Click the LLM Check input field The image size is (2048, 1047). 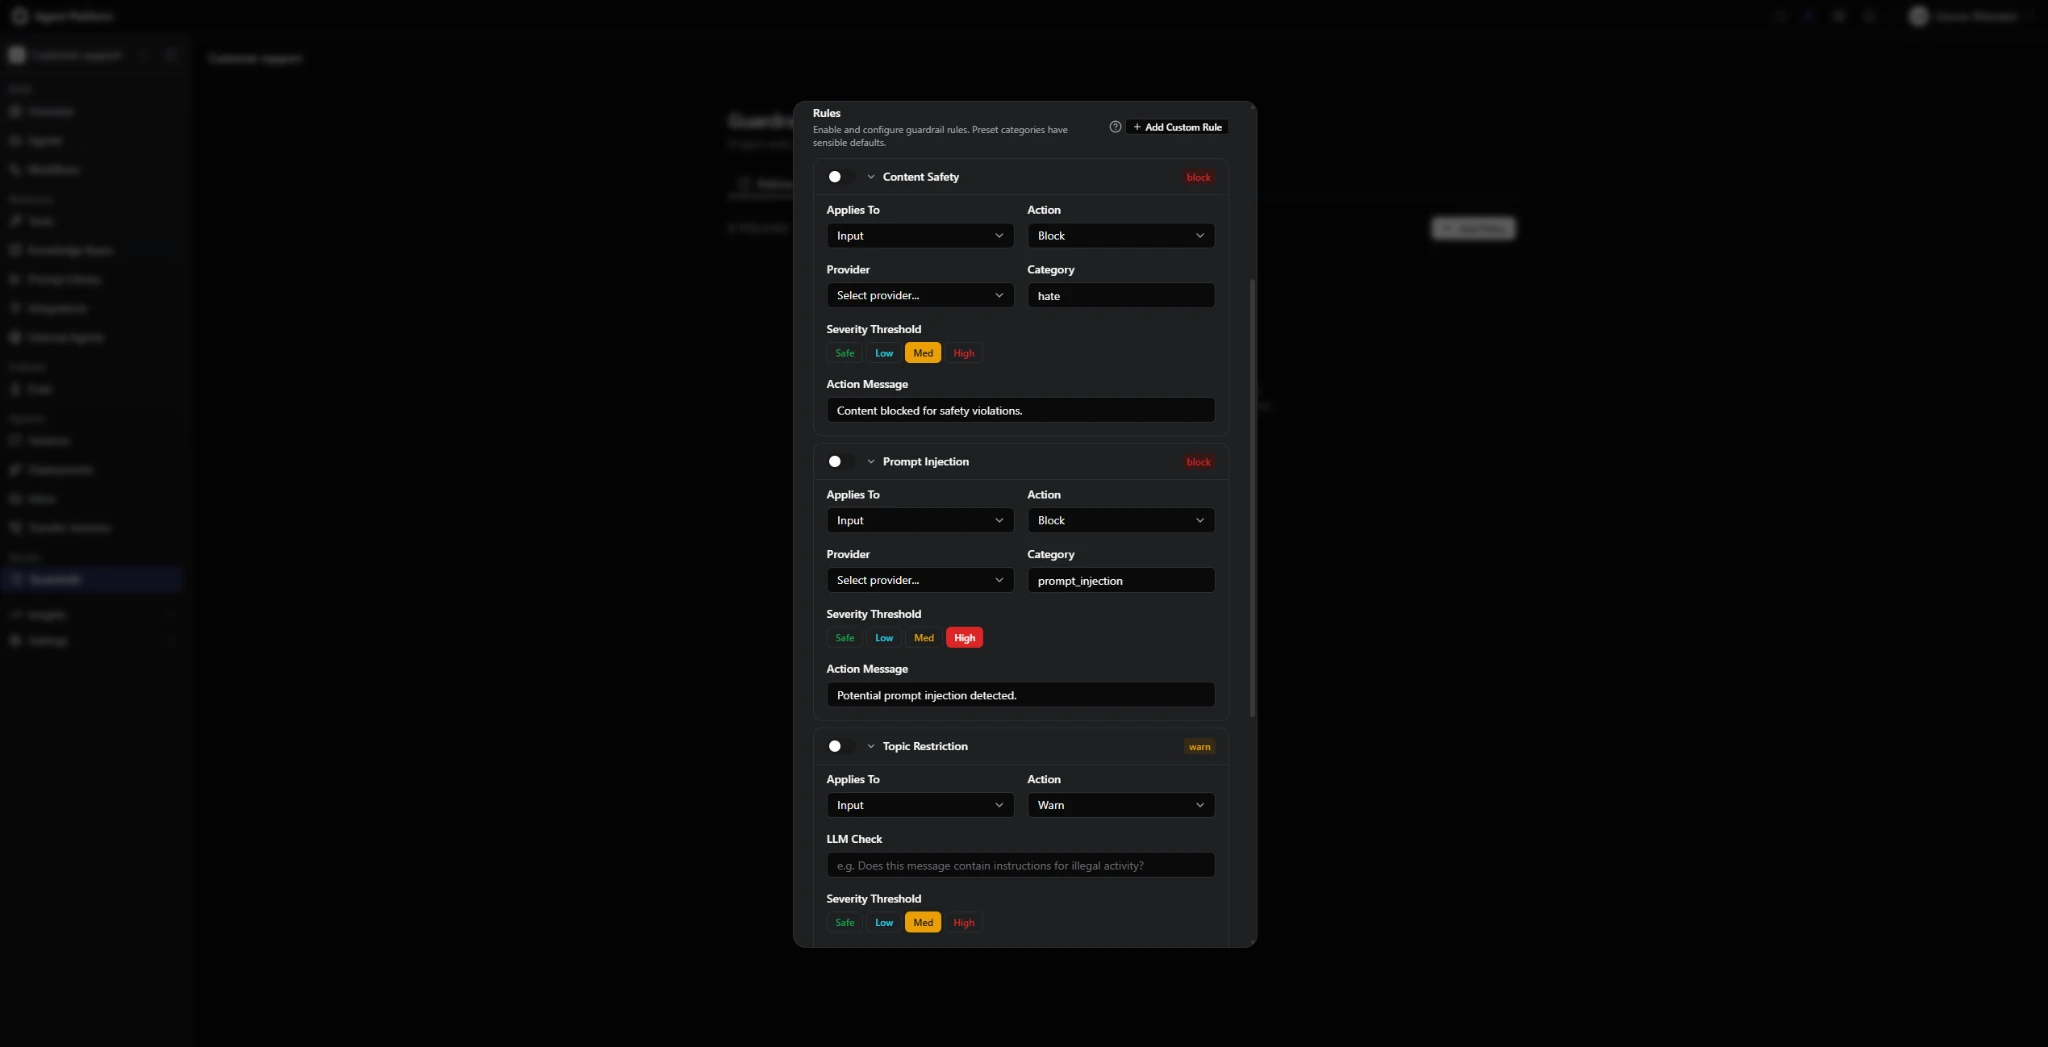coord(1021,865)
